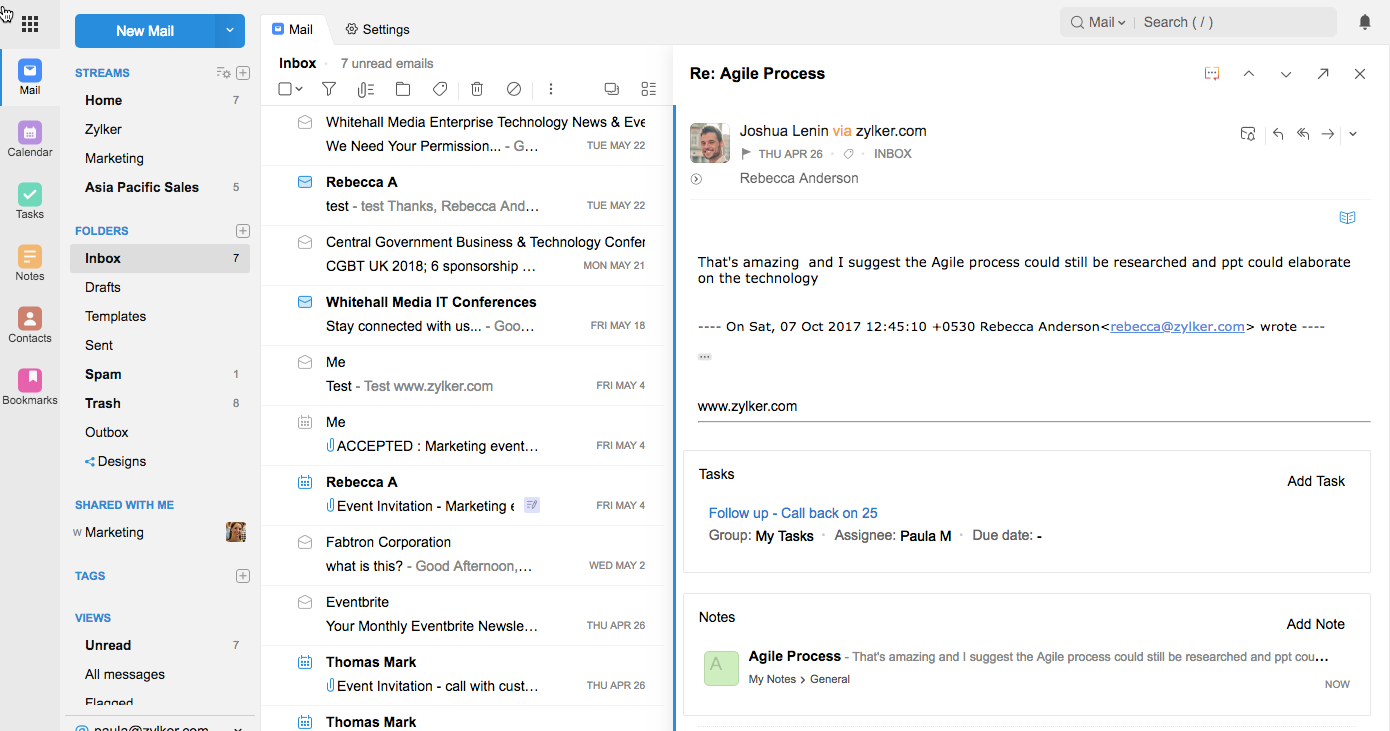
Task: Click the comment icon beside Re: Agile Process
Action: pos(1212,74)
